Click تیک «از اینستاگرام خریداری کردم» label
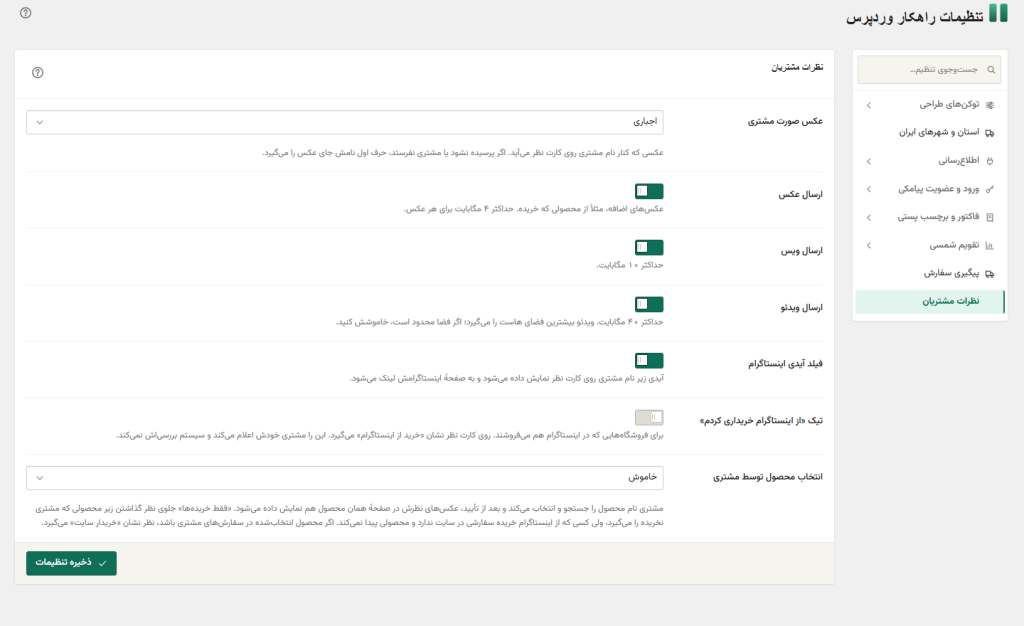Image resolution: width=1024 pixels, height=626 pixels. coord(761,420)
